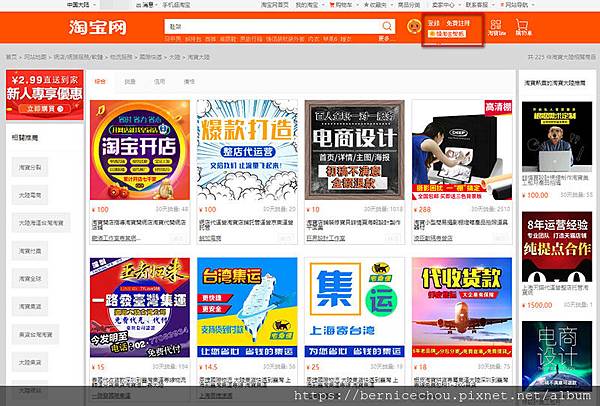The image size is (600, 406).
Task: Open the 电商设计 recommended image in right sidebar
Action: [557, 356]
